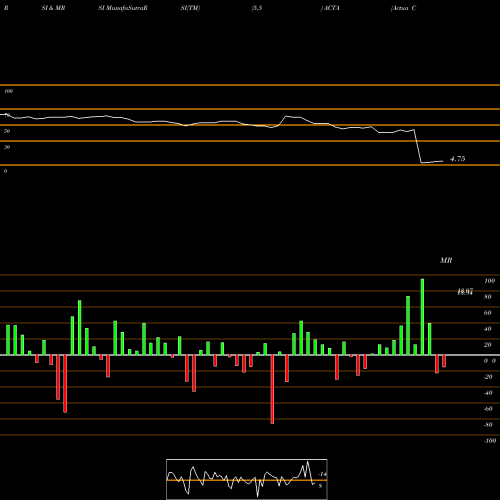The image size is (500, 500).
Task: Select the tallest green bar in MR chart
Action: 422,317
